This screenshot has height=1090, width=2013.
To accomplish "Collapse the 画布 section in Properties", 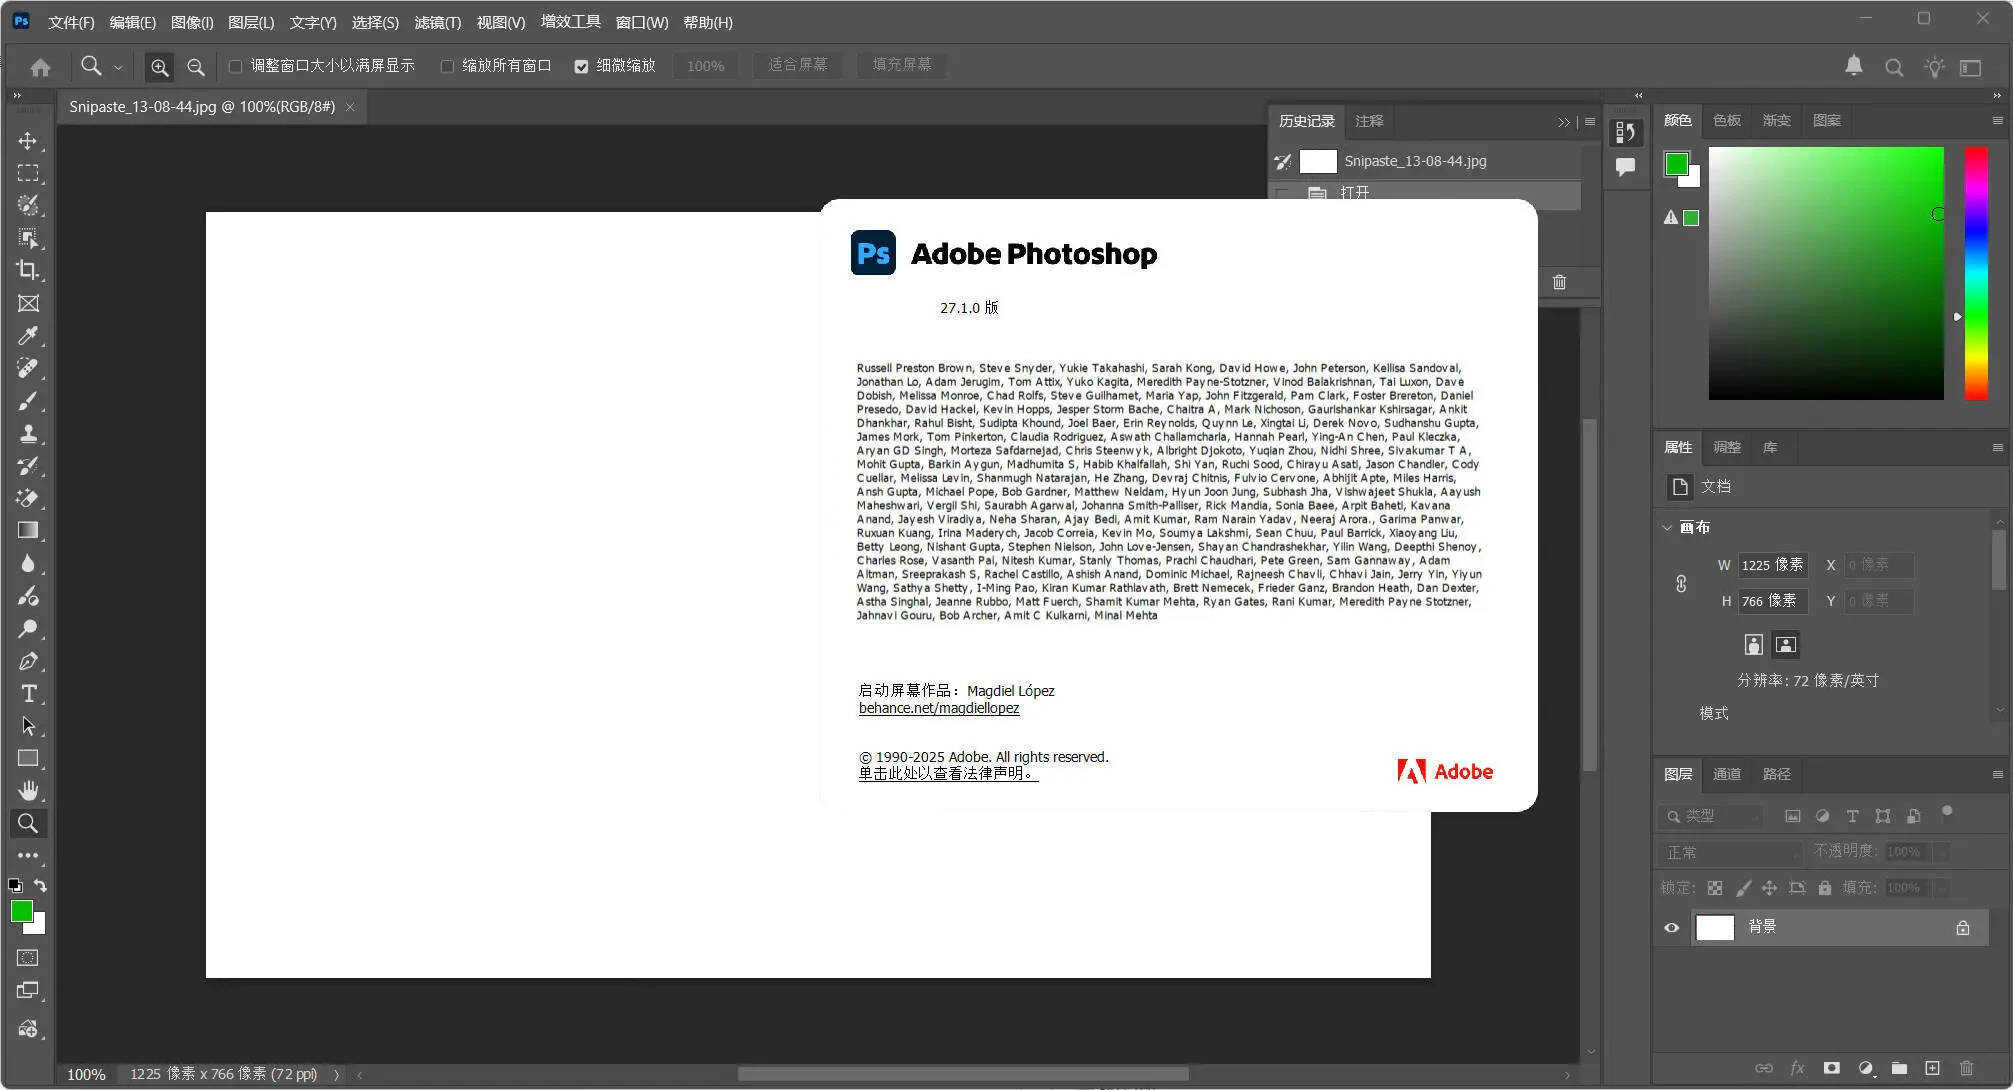I will tap(1667, 527).
